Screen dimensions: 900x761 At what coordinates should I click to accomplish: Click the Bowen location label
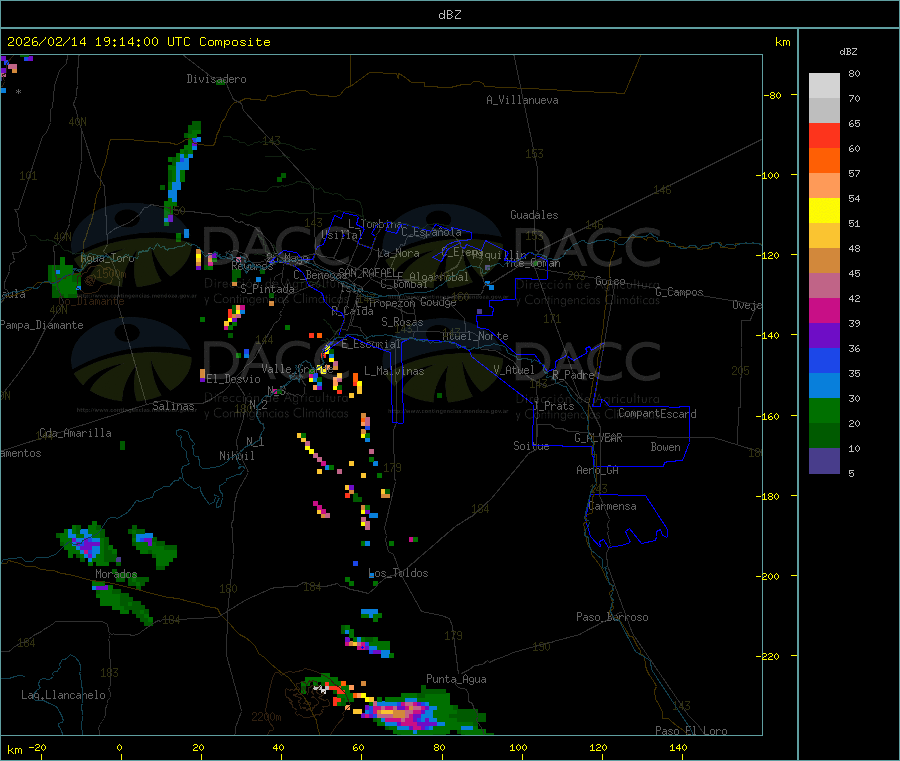[x=665, y=447]
